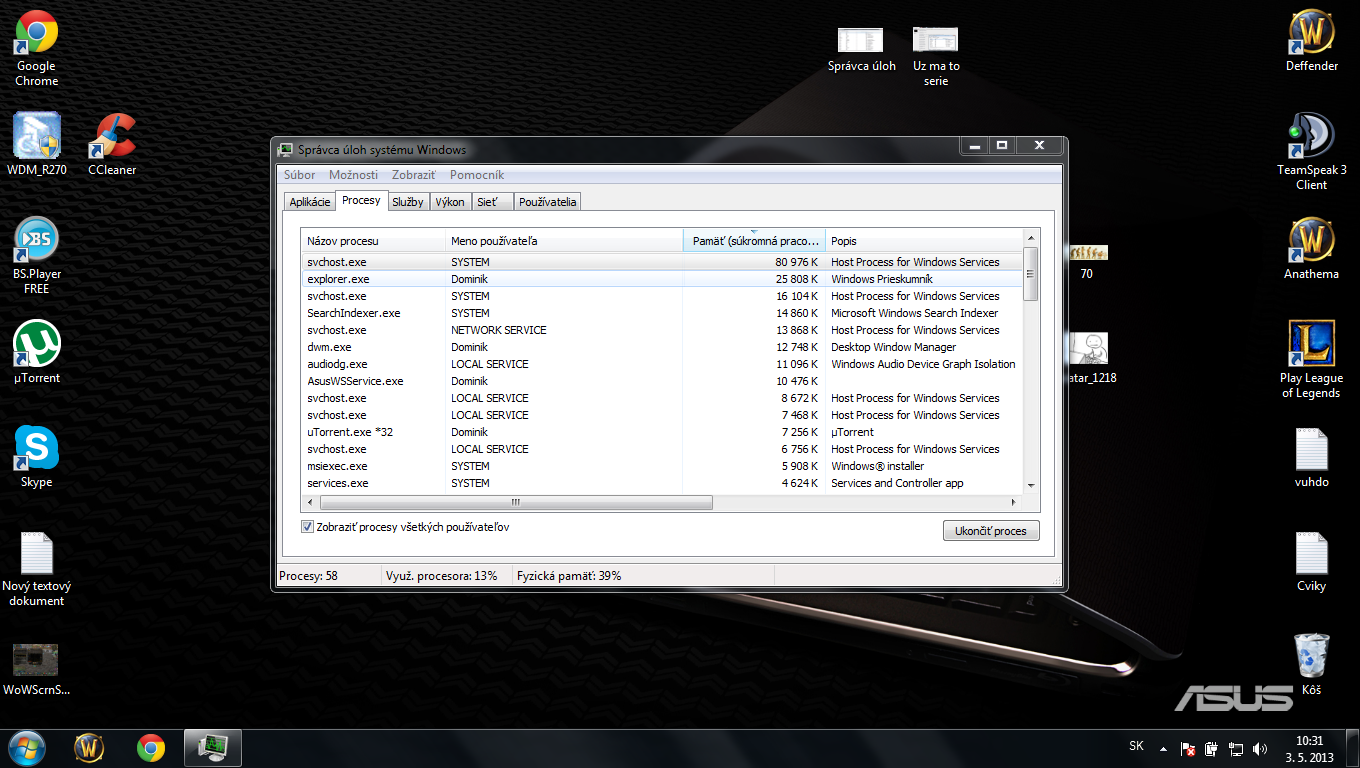Toggle 'Zobraziť procesy všetkých používateľov' checkbox
The height and width of the screenshot is (768, 1360).
(x=308, y=527)
